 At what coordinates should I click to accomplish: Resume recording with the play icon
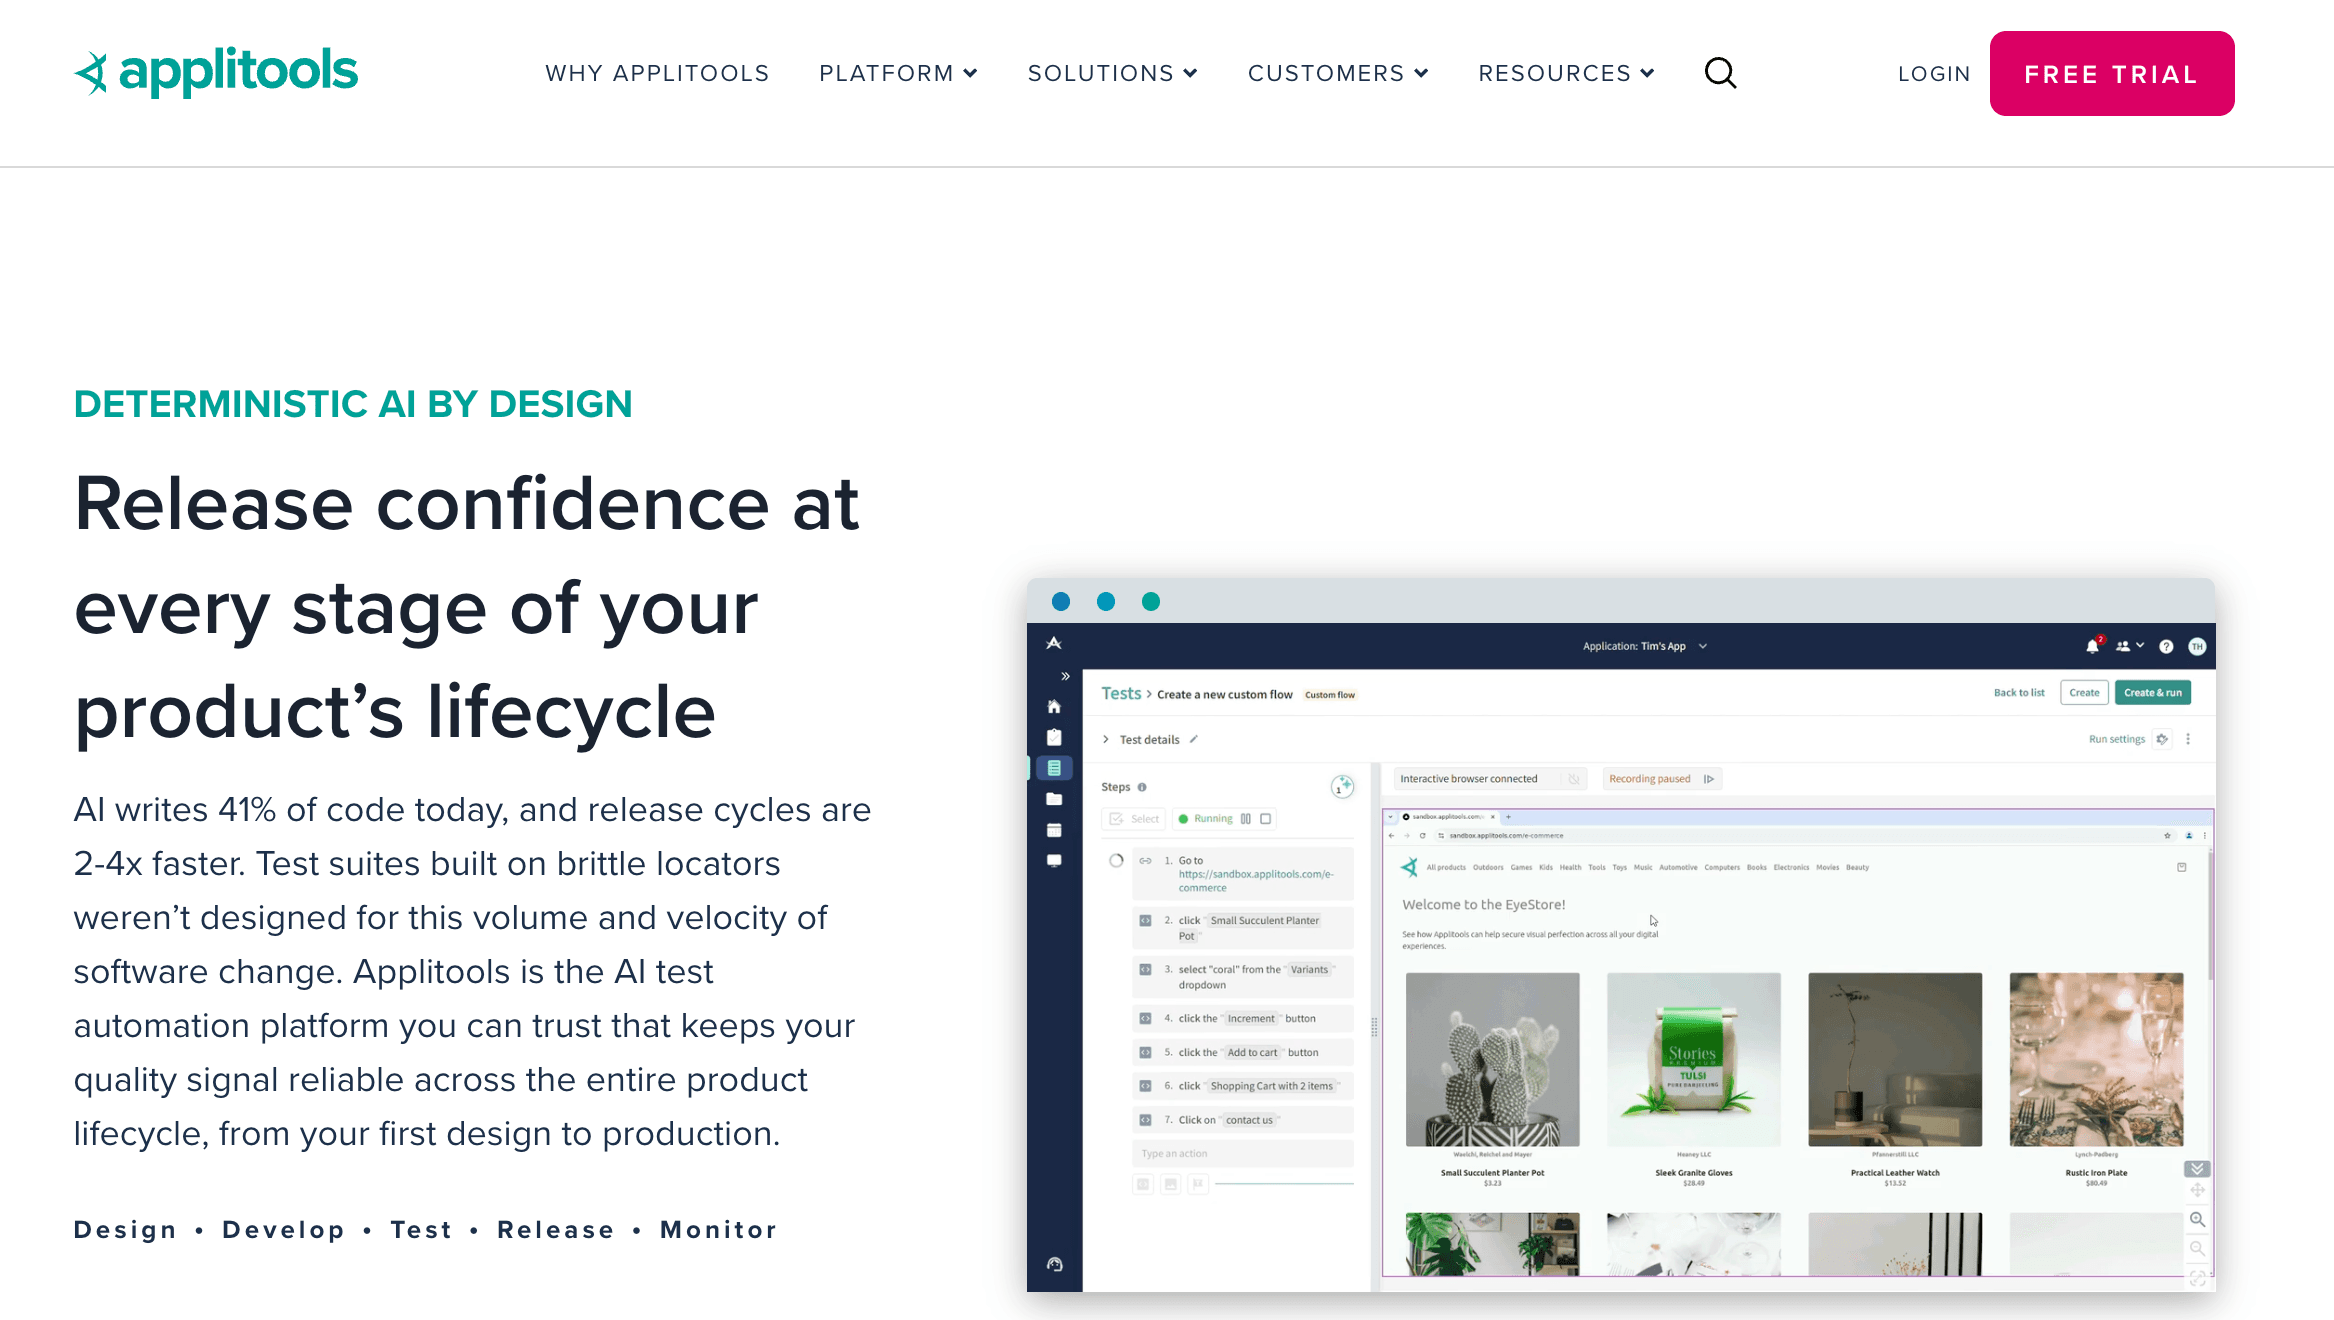[1709, 779]
